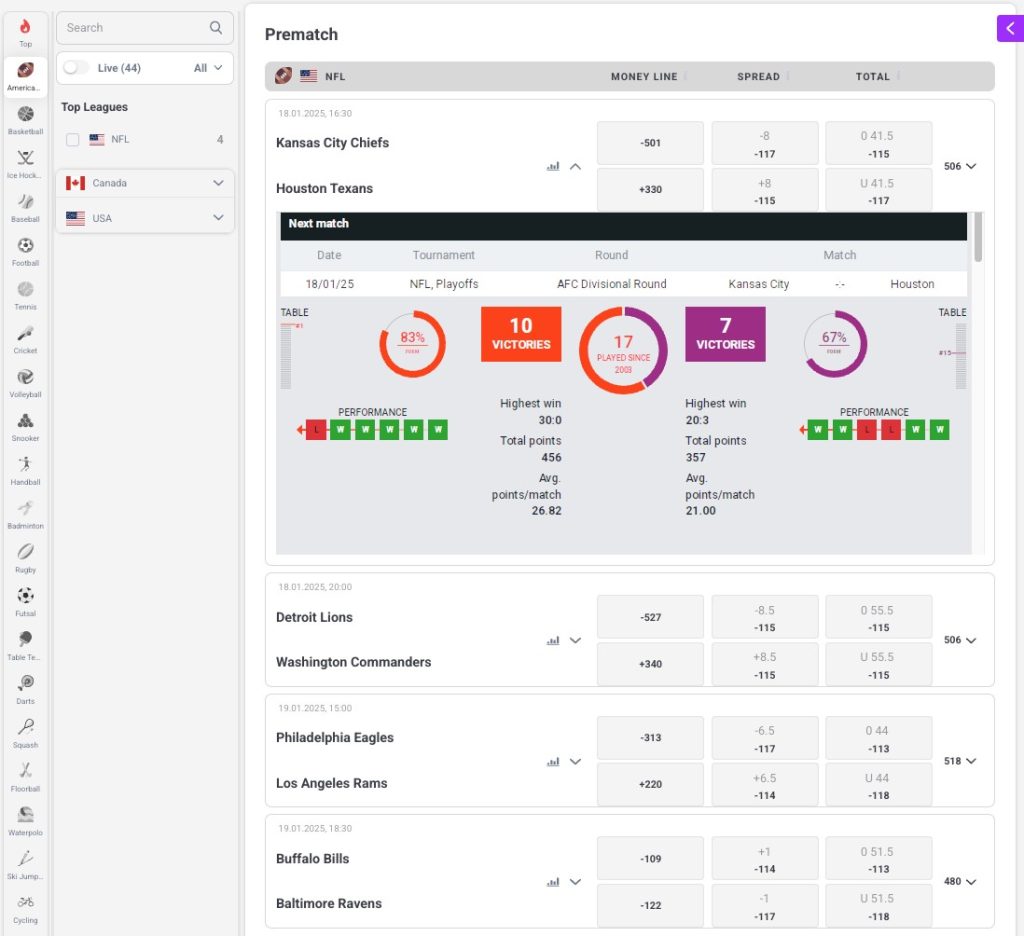Focus the Search input field
The height and width of the screenshot is (936, 1024).
point(145,27)
